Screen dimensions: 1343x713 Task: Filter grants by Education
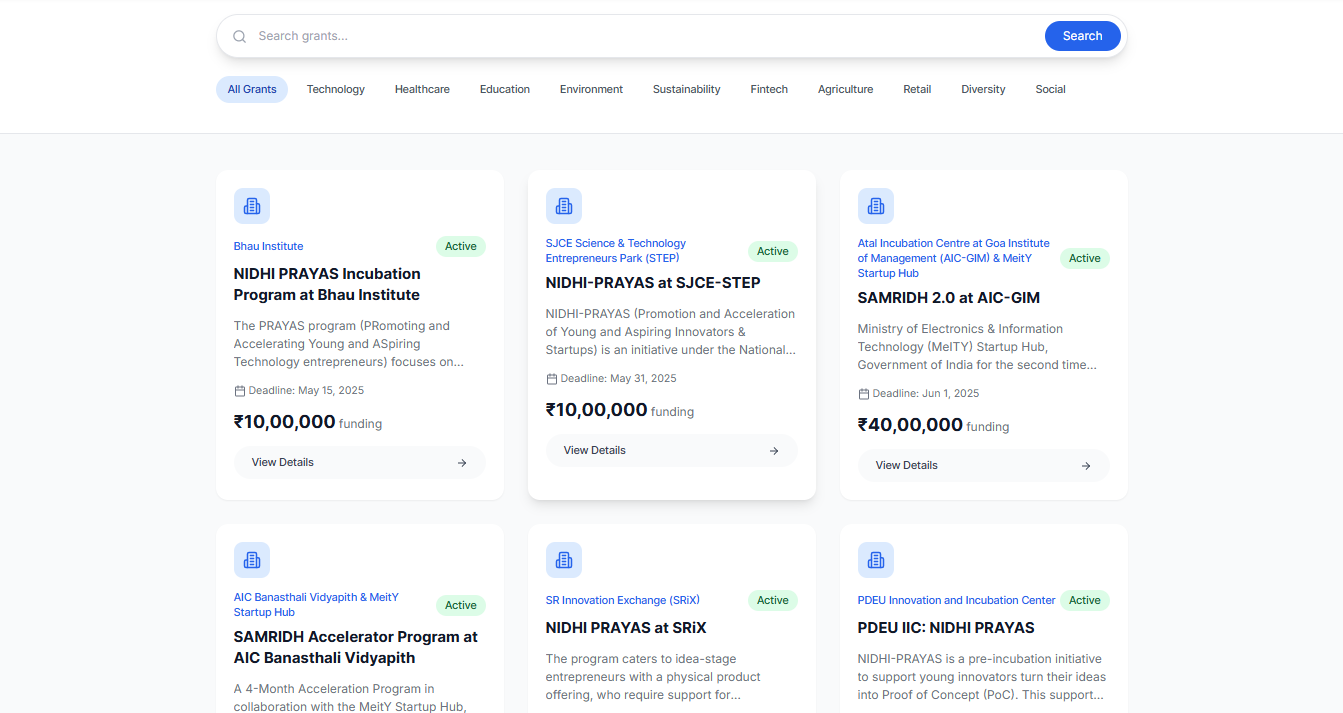click(505, 90)
